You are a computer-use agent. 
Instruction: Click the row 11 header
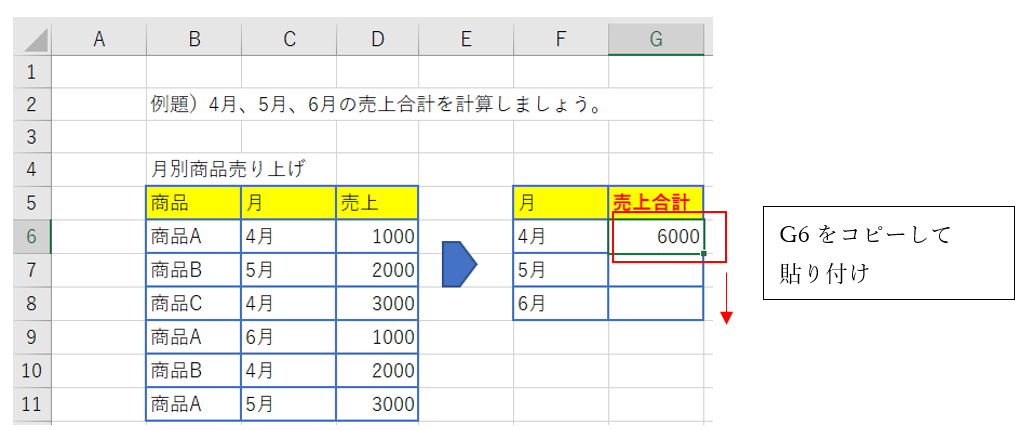30,404
